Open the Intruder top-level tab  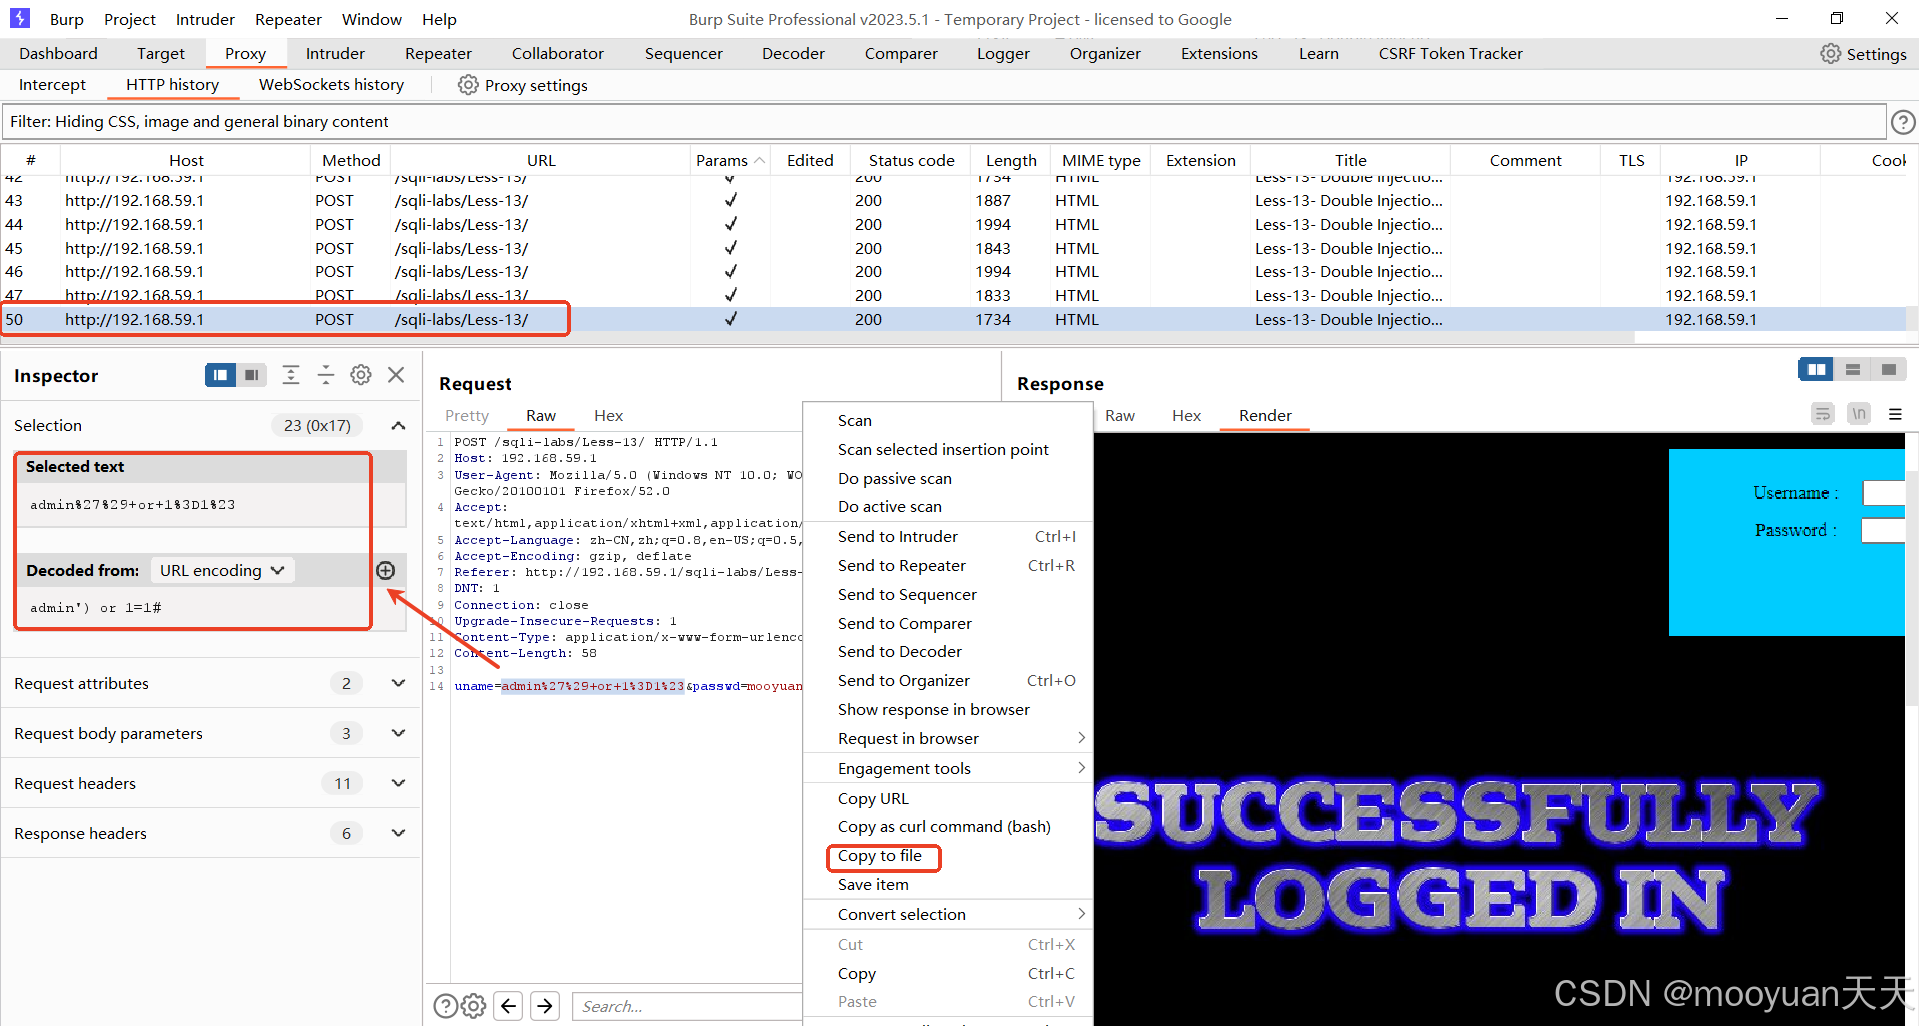[x=335, y=53]
